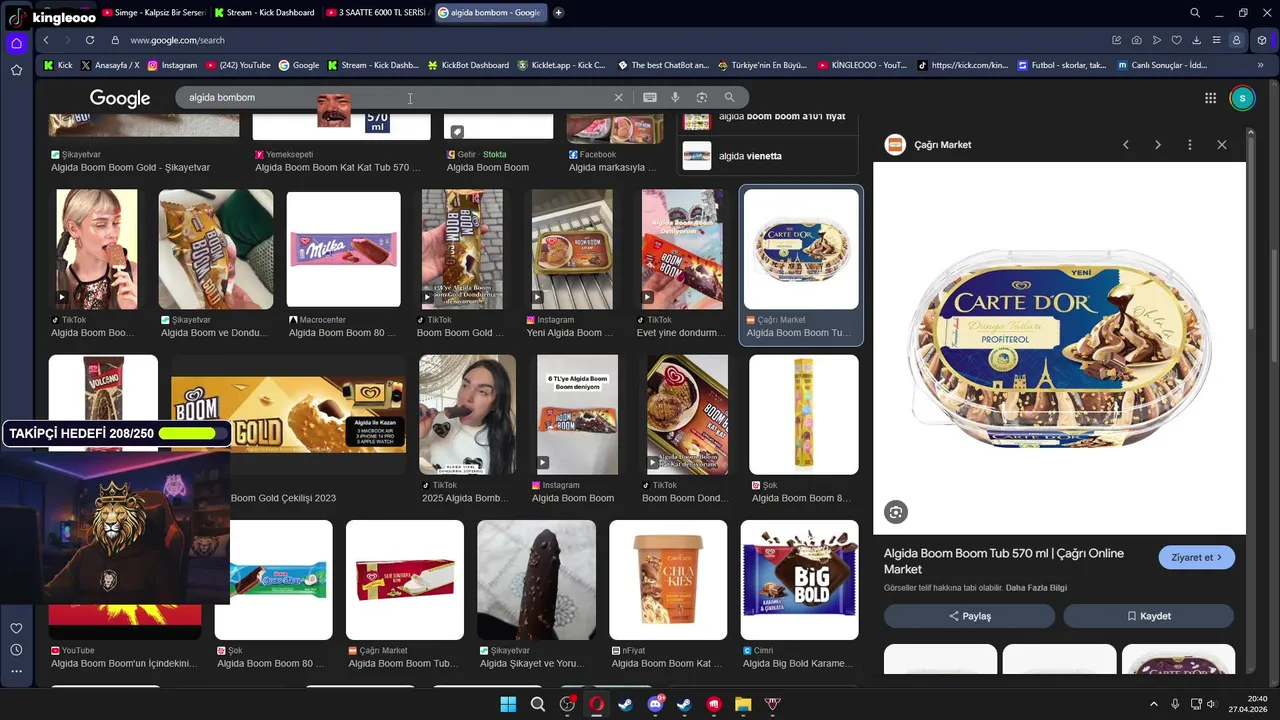Open the preview panel three-dot options menu
Image resolution: width=1280 pixels, height=720 pixels.
tap(1190, 145)
